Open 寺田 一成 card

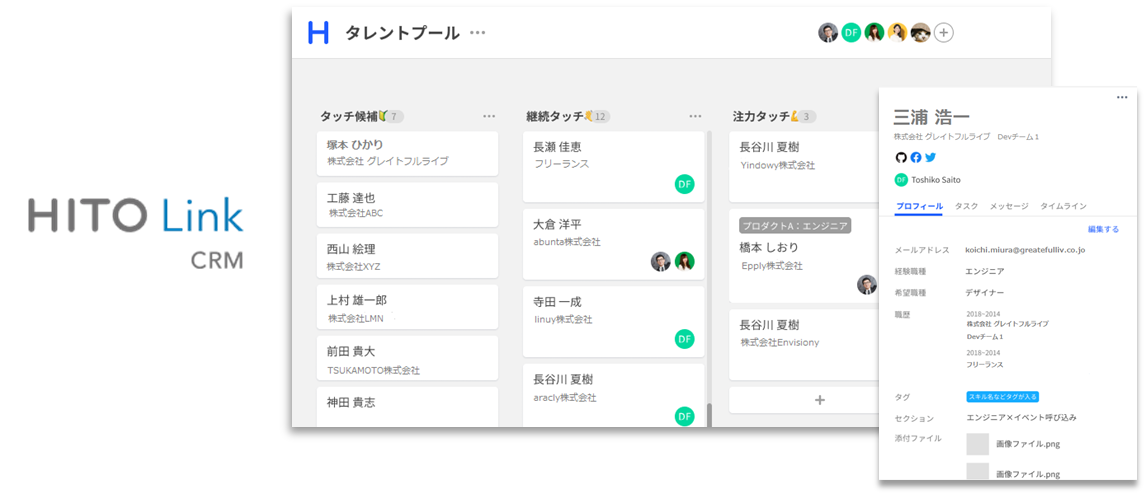click(x=613, y=322)
